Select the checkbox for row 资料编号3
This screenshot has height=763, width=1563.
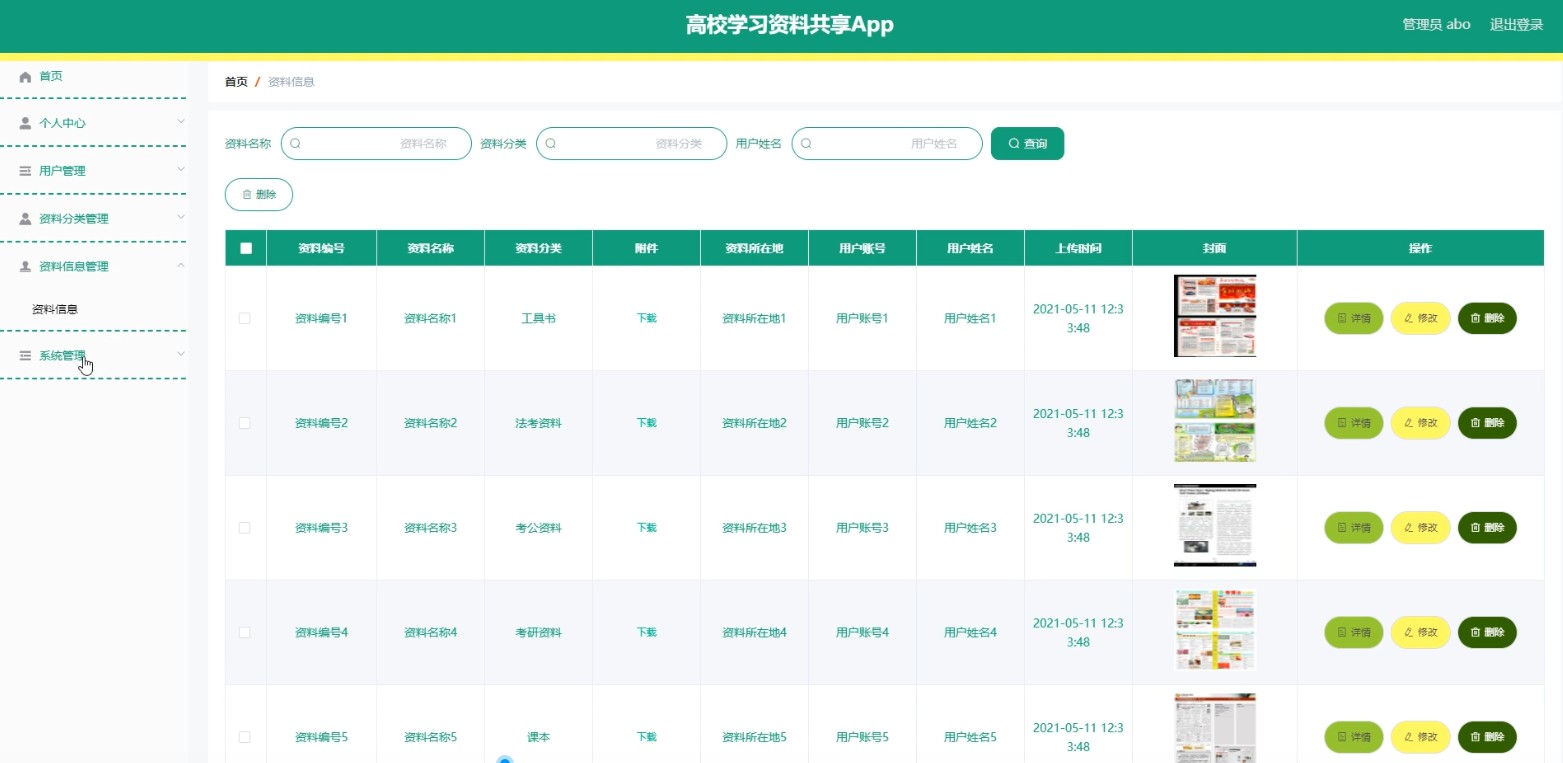click(x=245, y=527)
